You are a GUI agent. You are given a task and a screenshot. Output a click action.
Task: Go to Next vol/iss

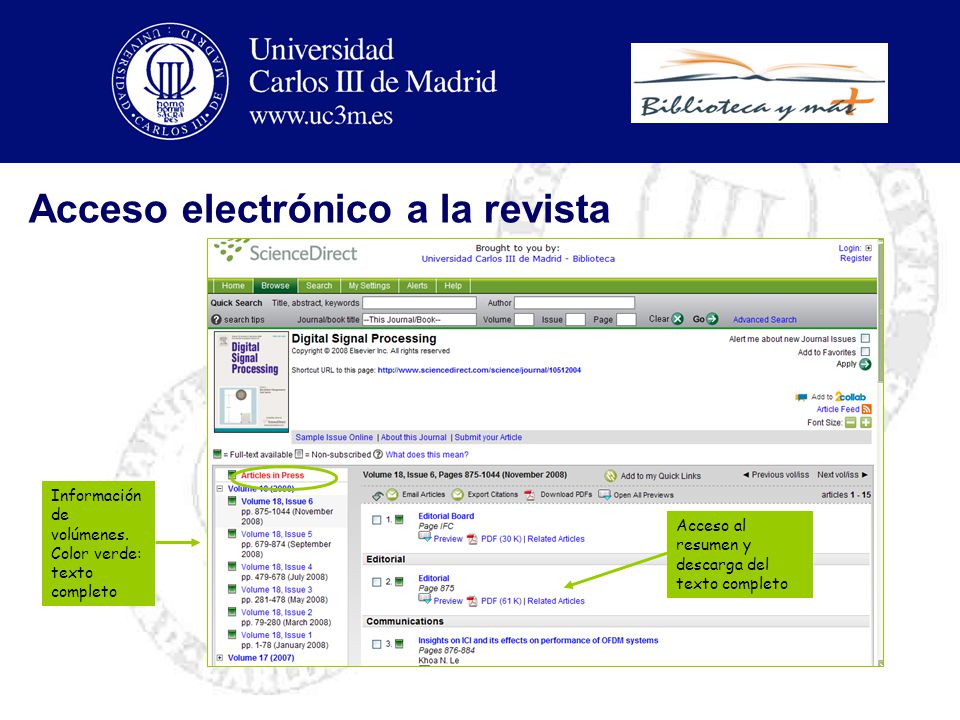[x=842, y=474]
